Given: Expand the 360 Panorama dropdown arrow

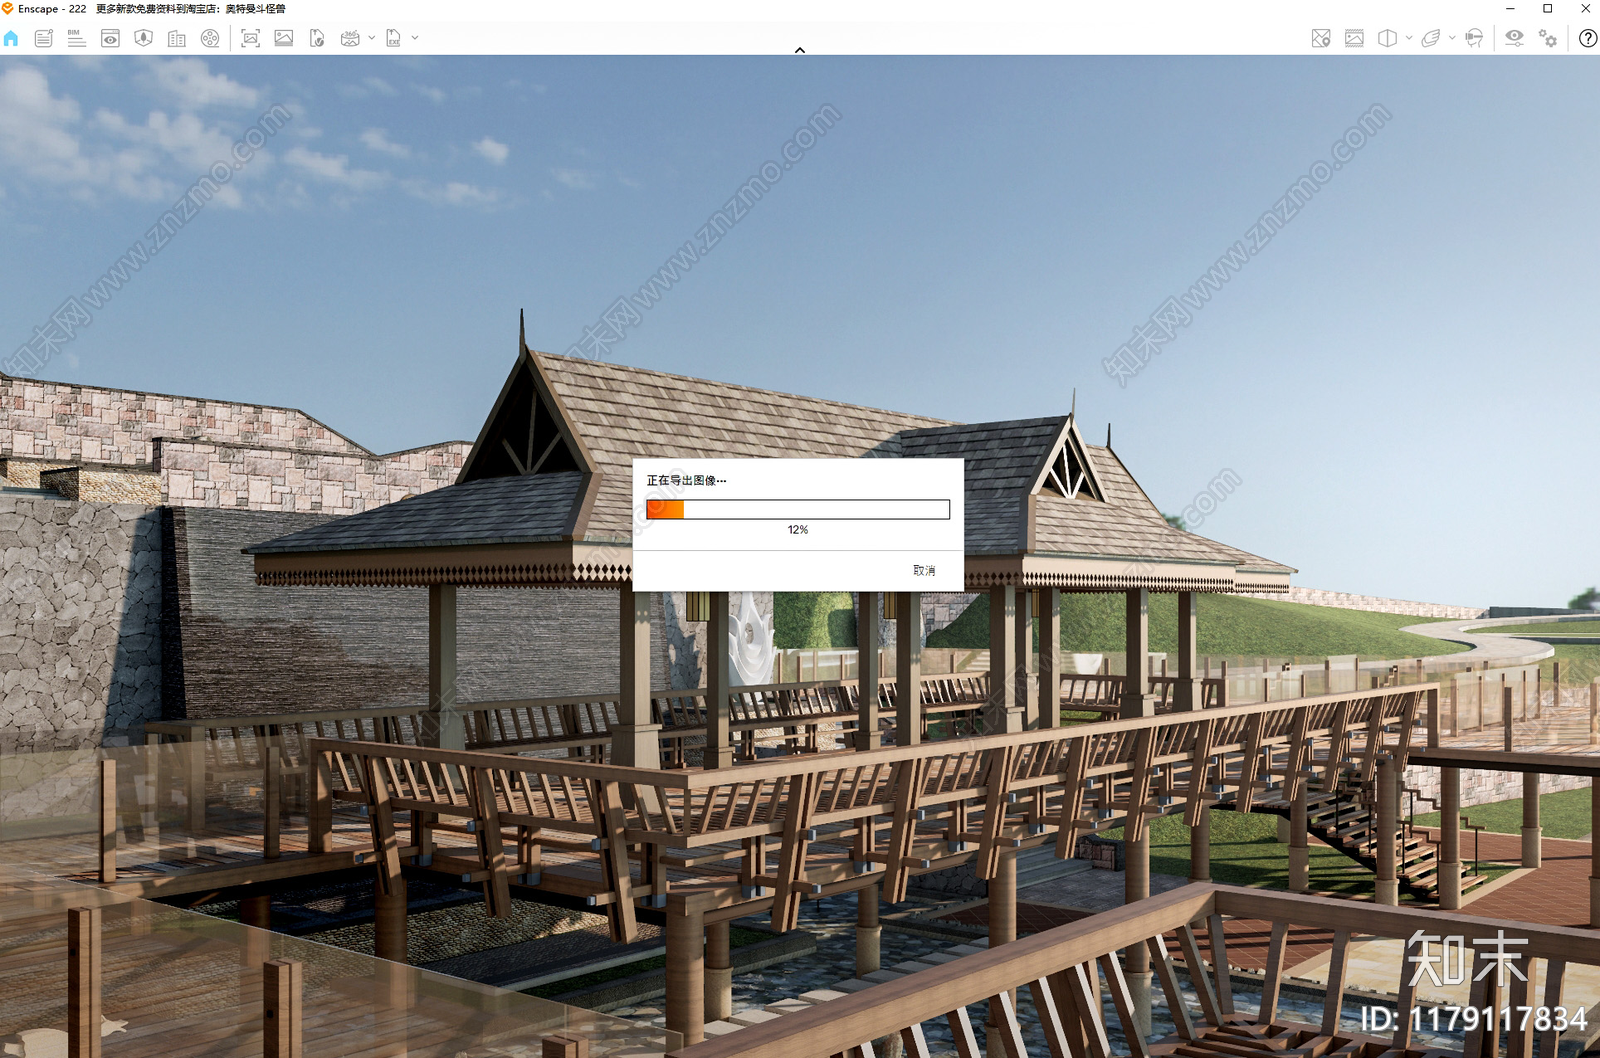Looking at the screenshot, I should [372, 38].
